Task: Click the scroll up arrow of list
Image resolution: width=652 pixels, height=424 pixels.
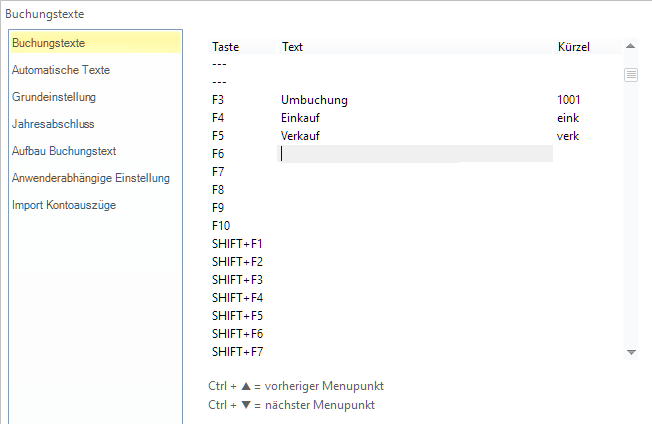Action: (x=631, y=46)
